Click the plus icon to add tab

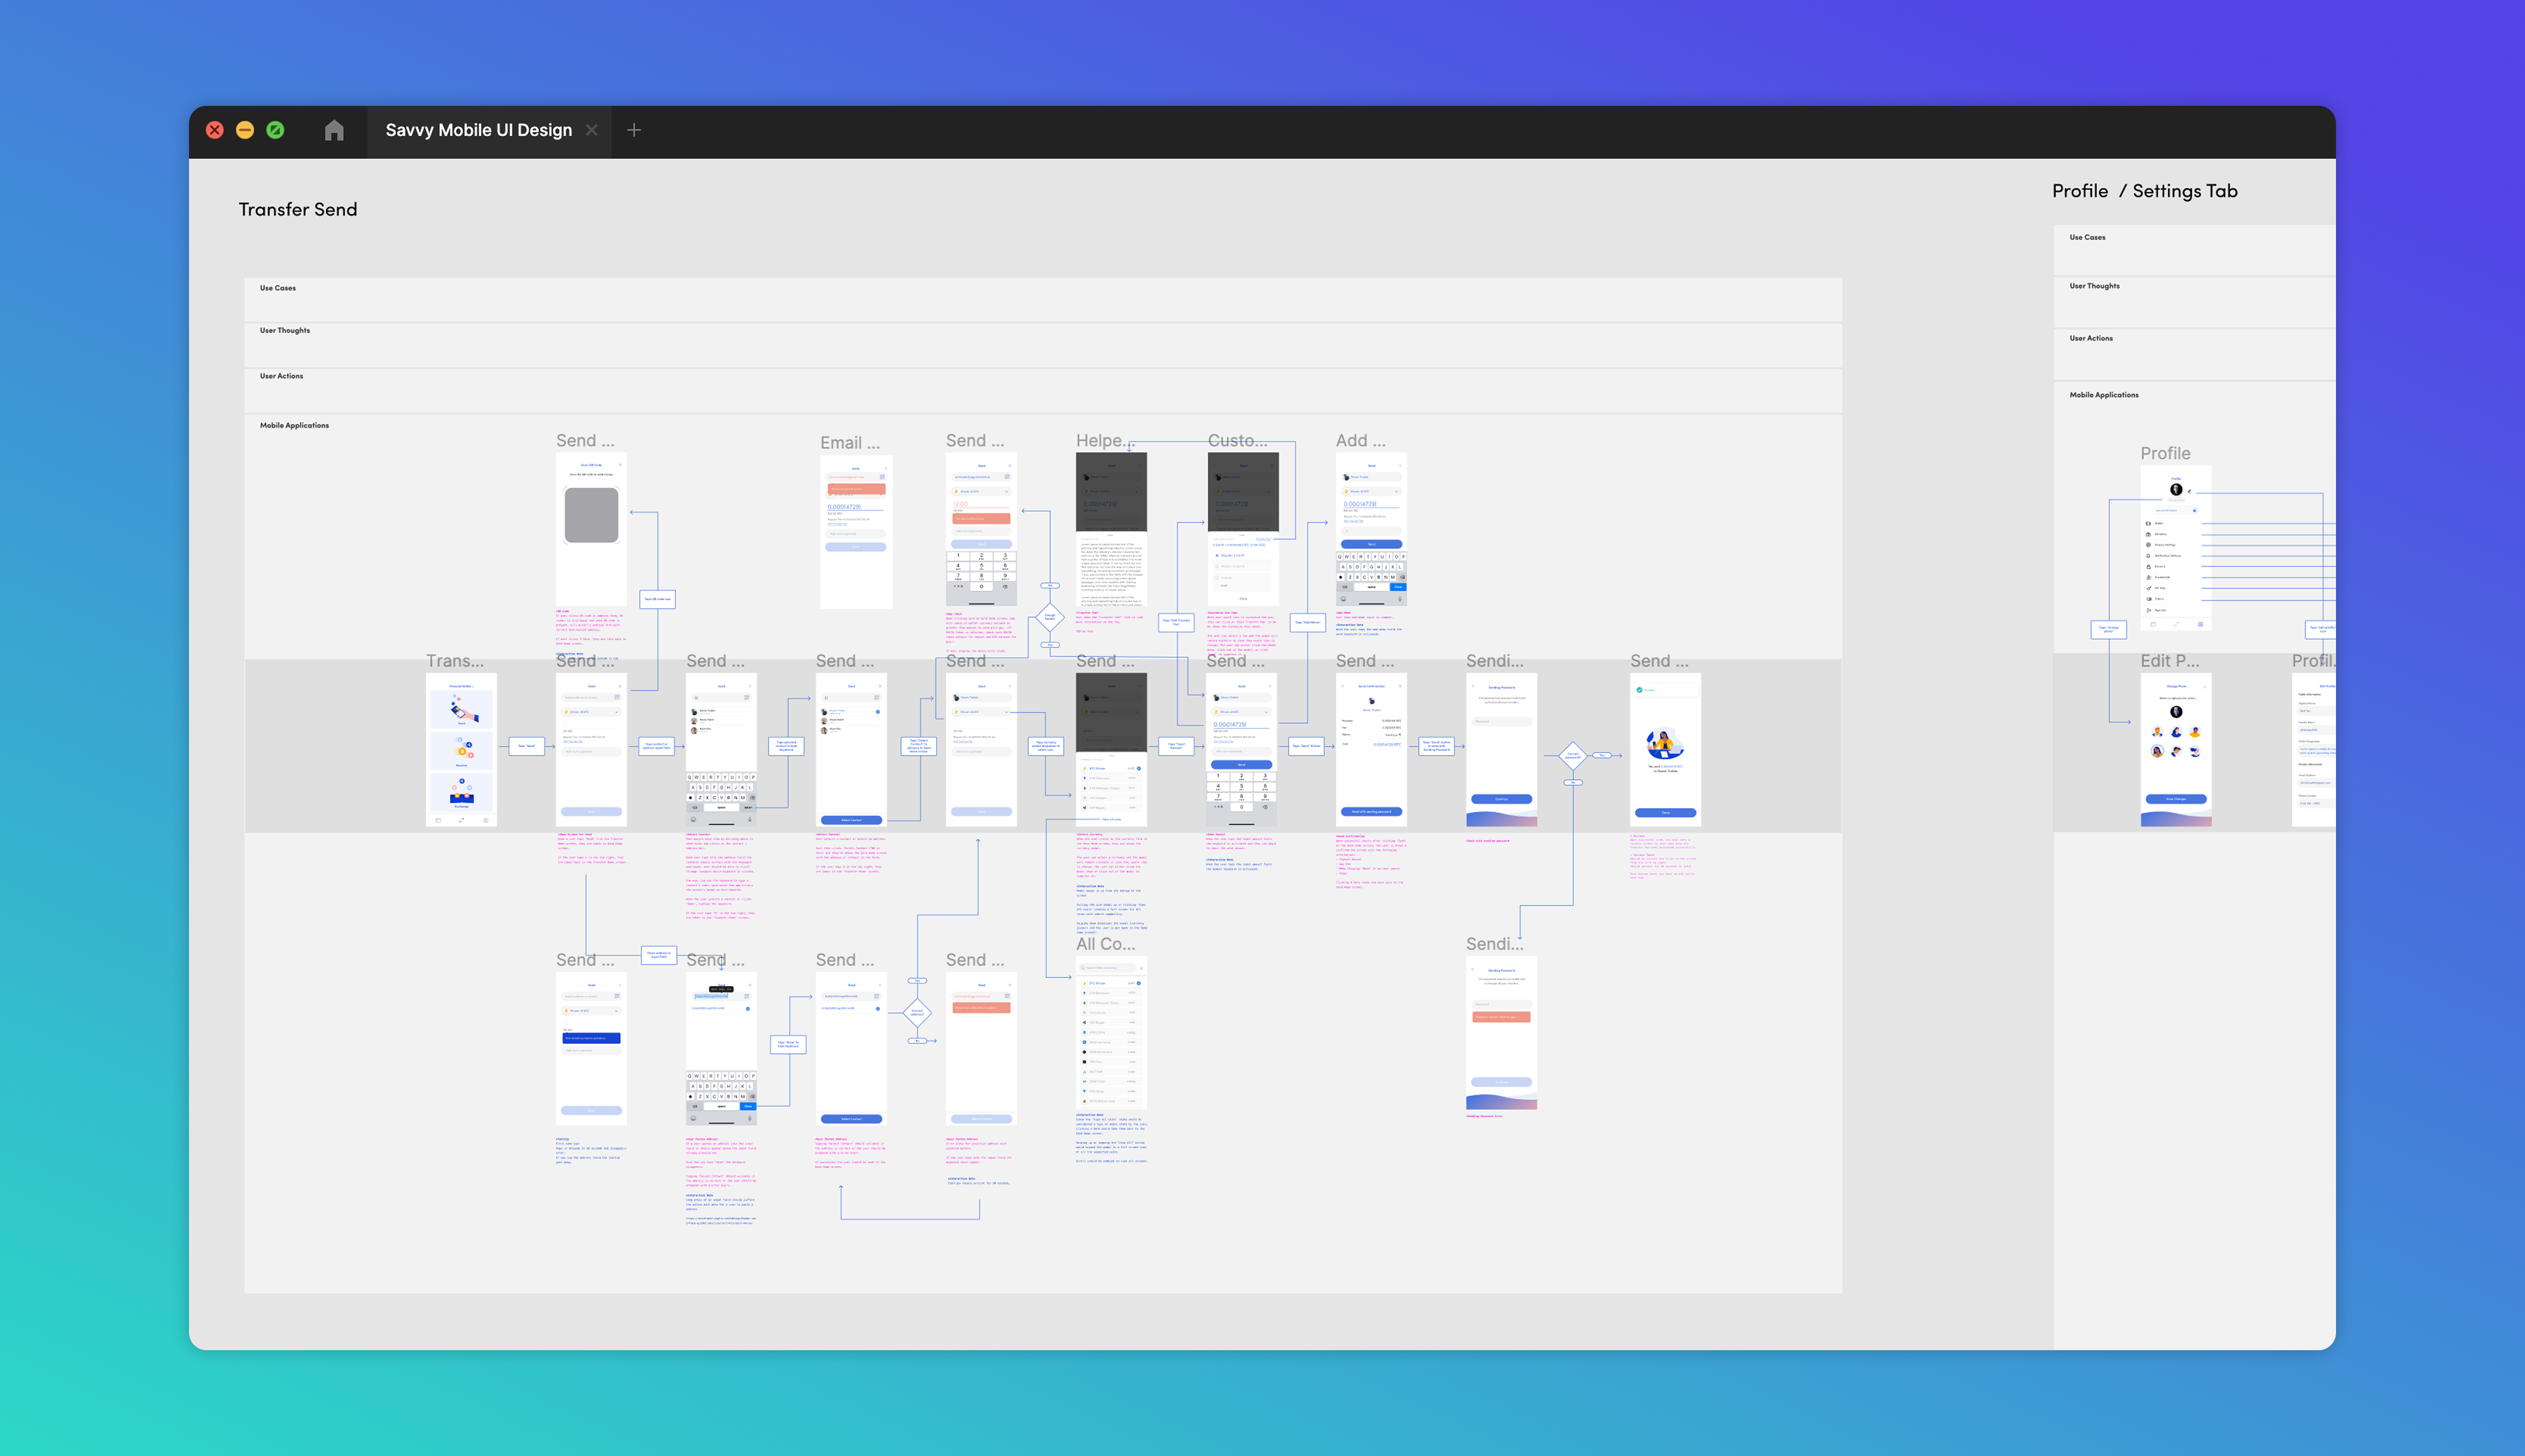point(634,130)
